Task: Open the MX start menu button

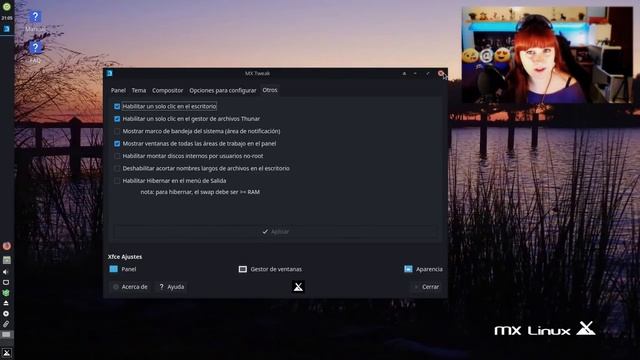Action: point(7,353)
